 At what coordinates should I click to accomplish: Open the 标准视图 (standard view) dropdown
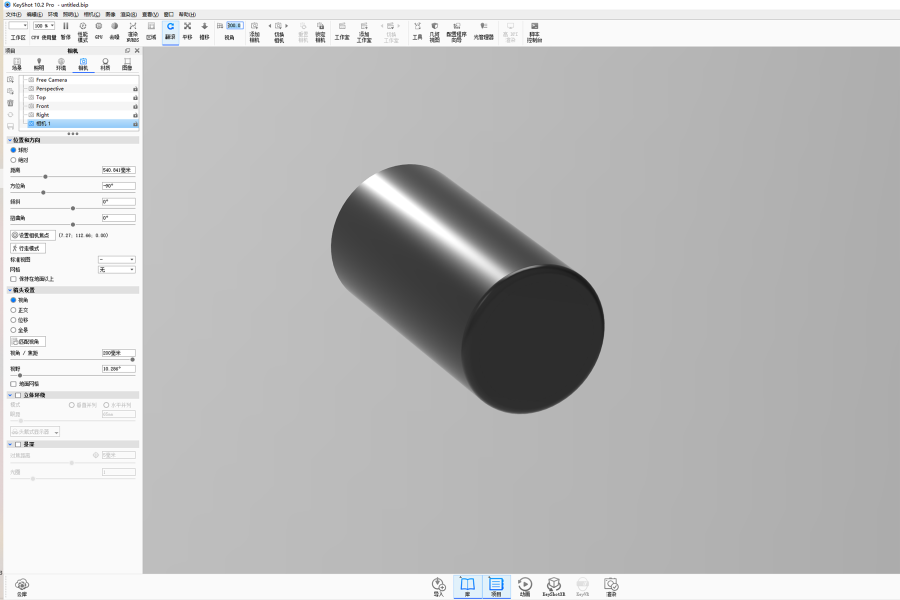click(x=116, y=260)
